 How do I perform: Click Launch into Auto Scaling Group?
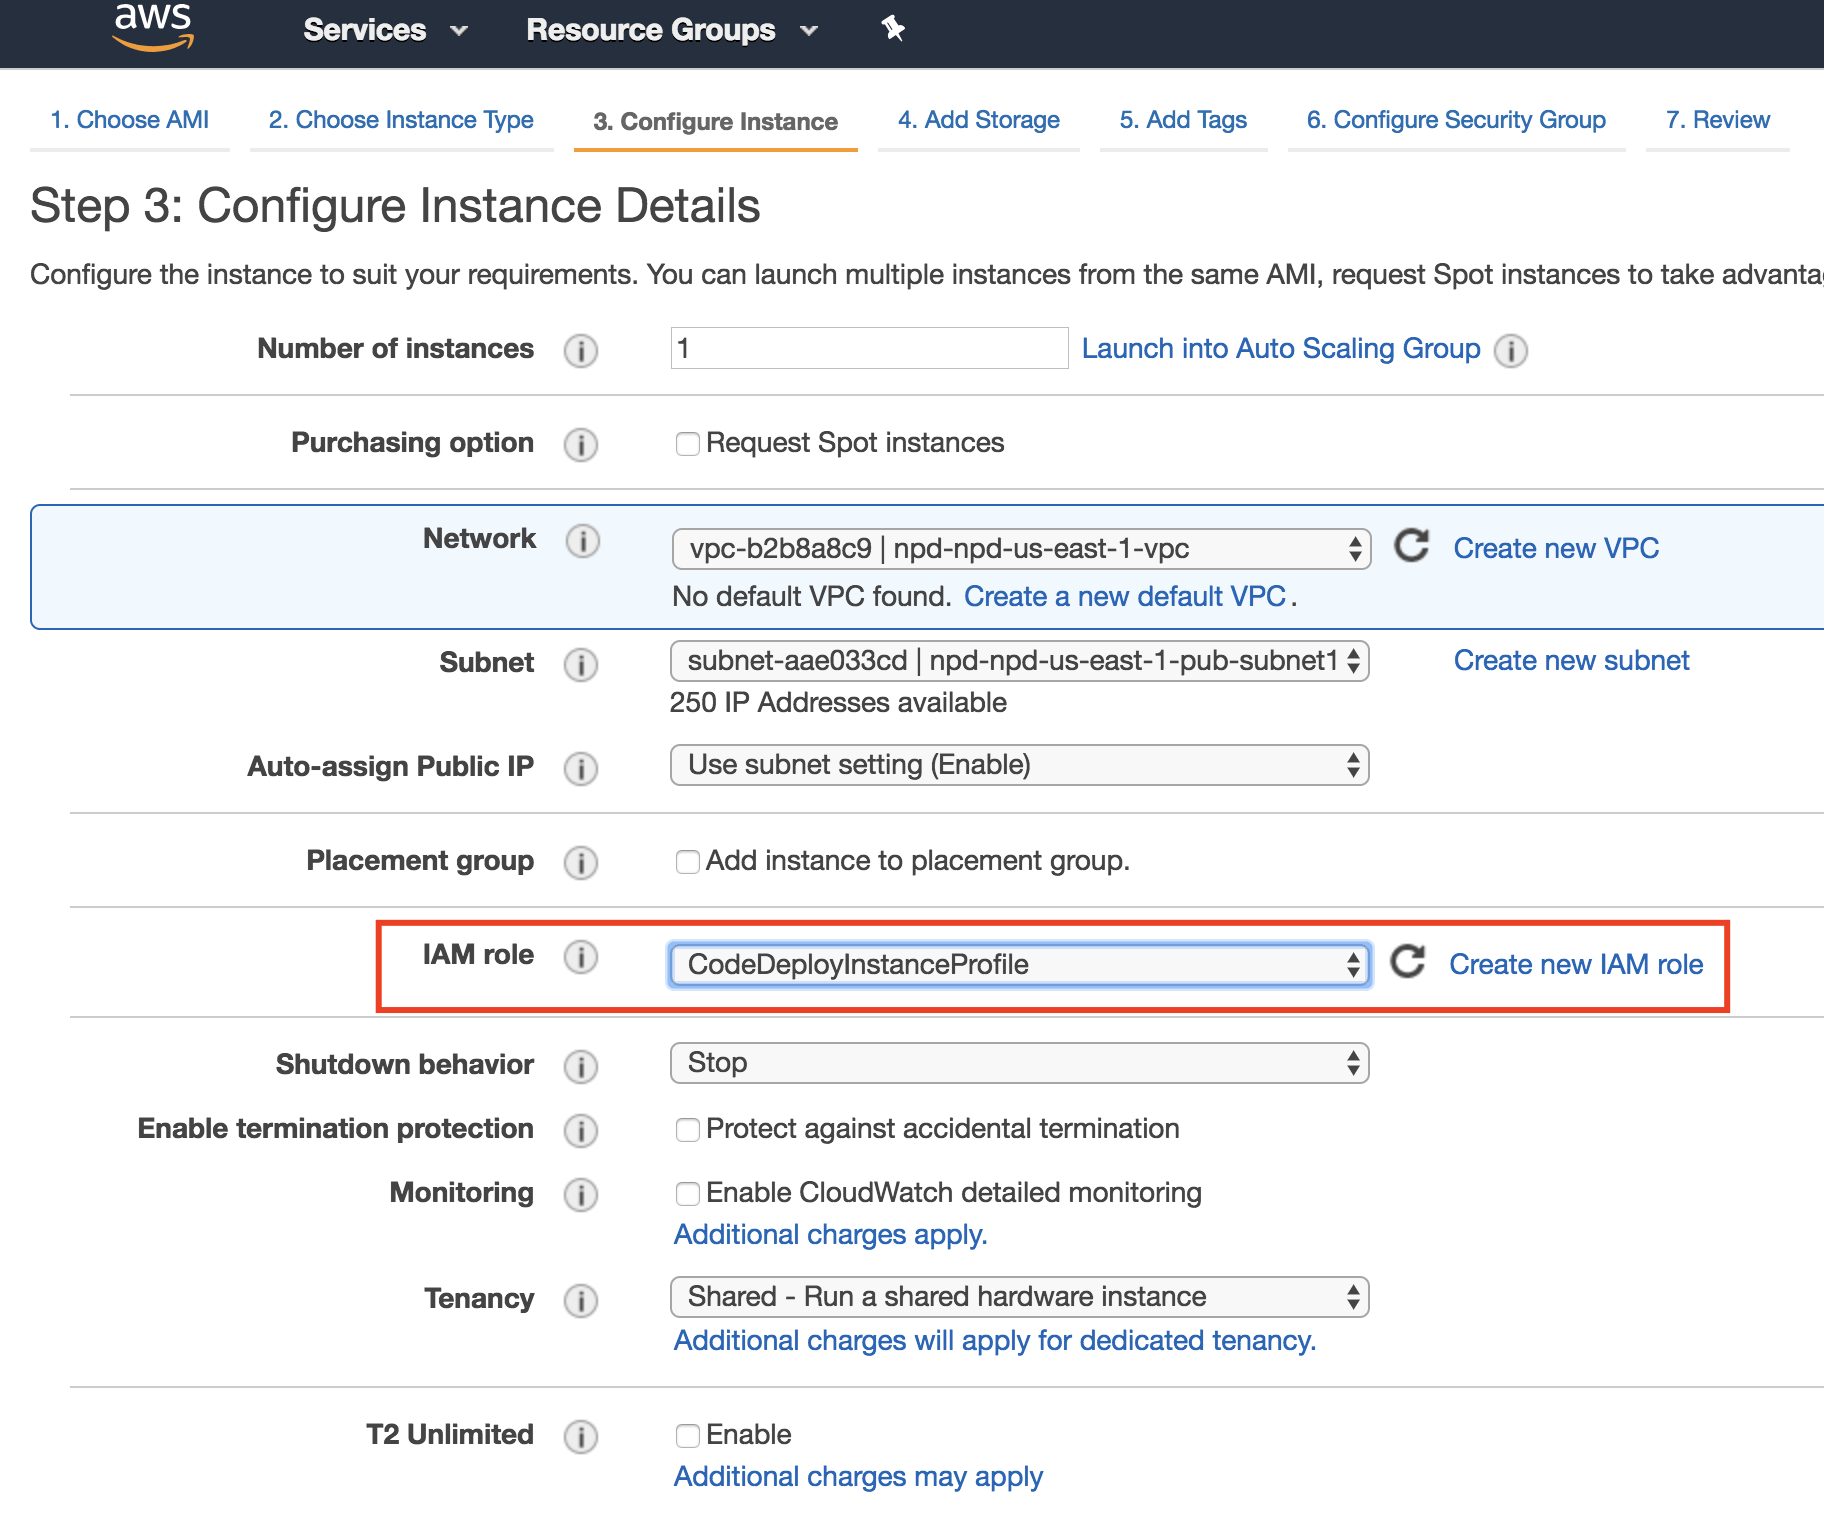click(x=1280, y=348)
